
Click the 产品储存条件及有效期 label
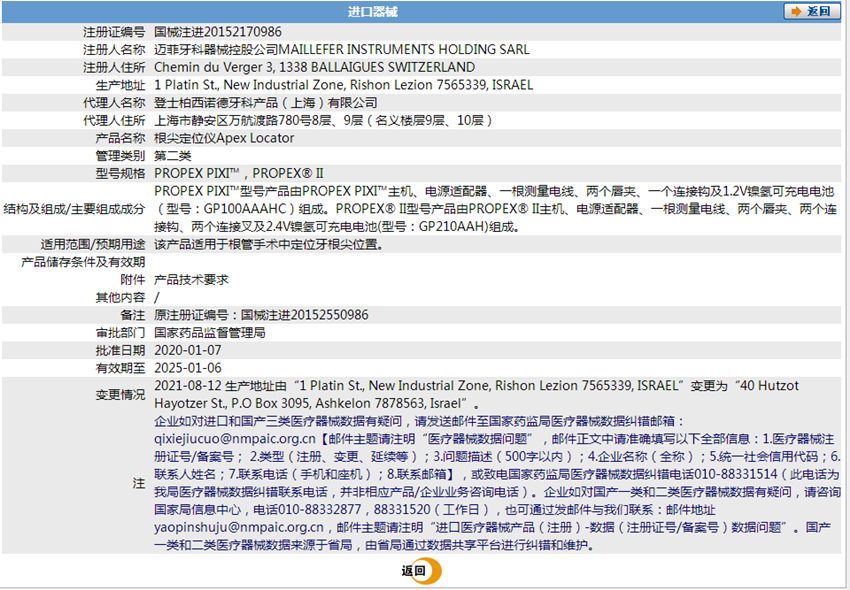83,262
